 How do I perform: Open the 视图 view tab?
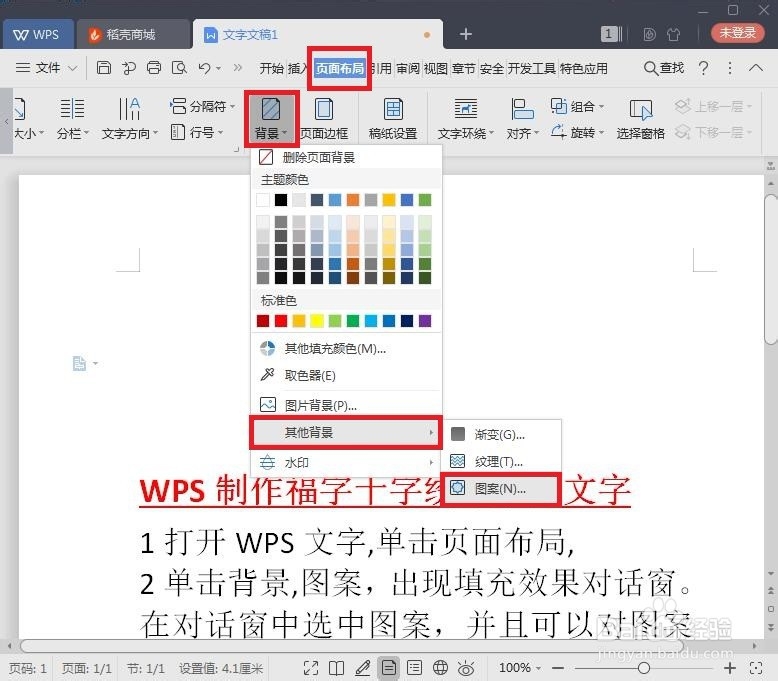(436, 68)
